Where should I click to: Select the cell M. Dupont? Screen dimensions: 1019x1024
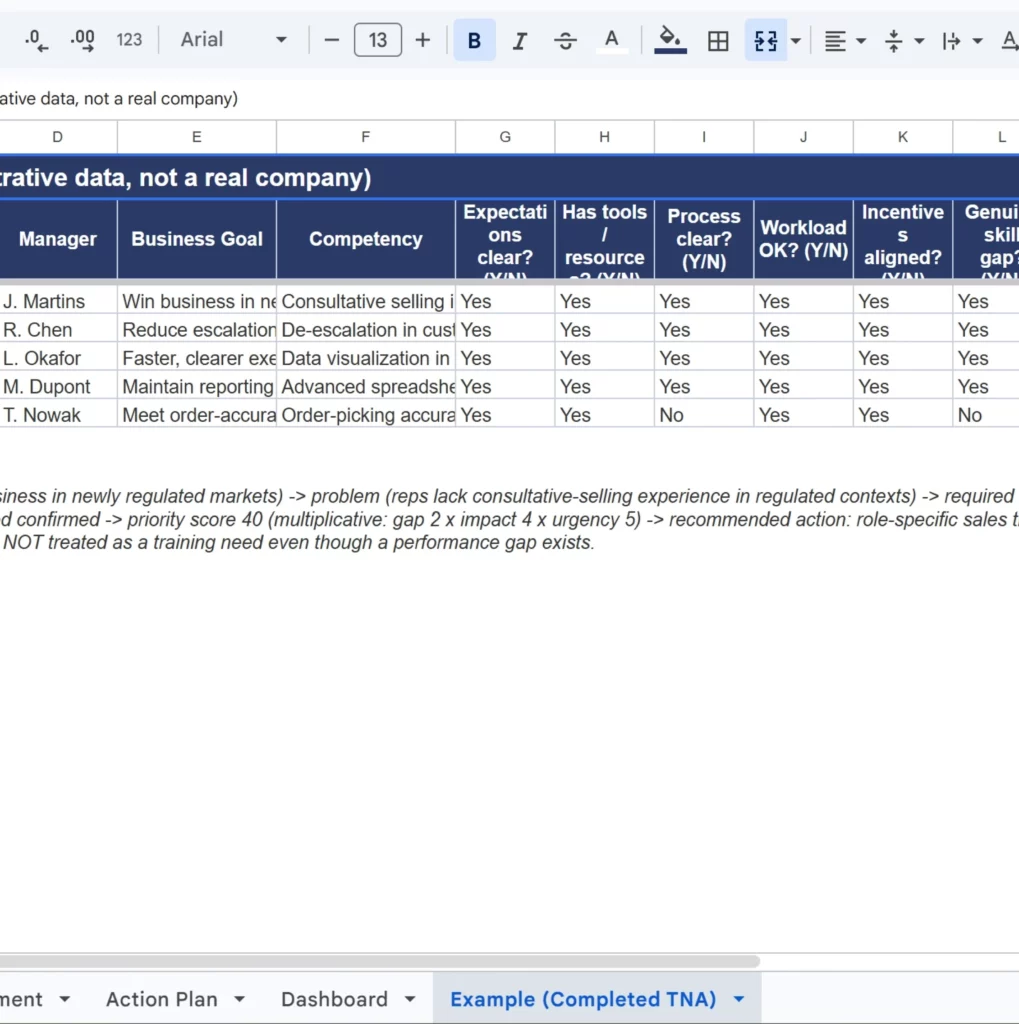point(57,387)
